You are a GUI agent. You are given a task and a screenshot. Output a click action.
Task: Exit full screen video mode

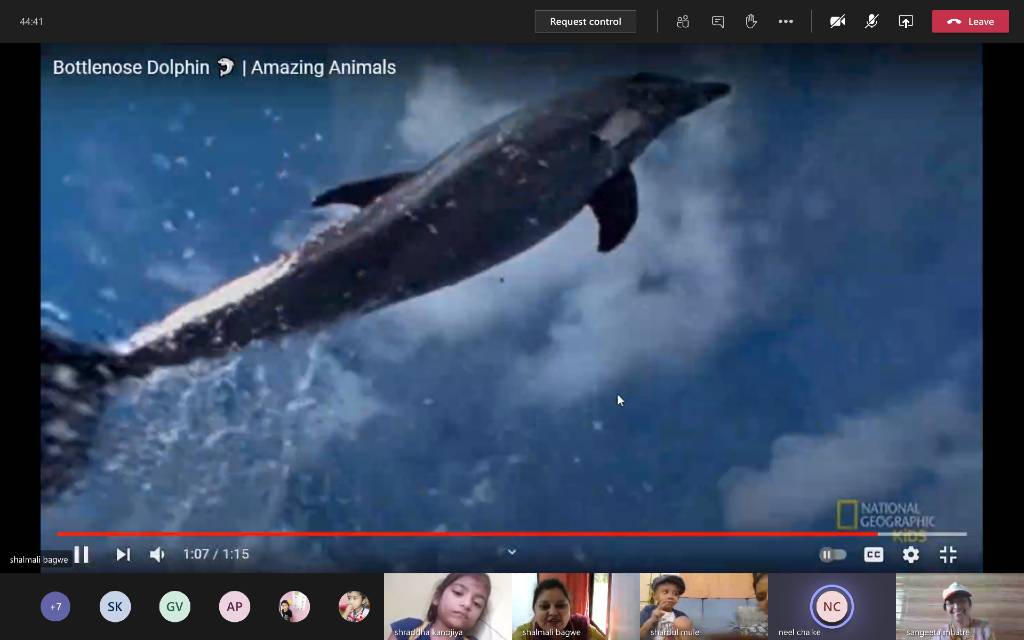(948, 554)
